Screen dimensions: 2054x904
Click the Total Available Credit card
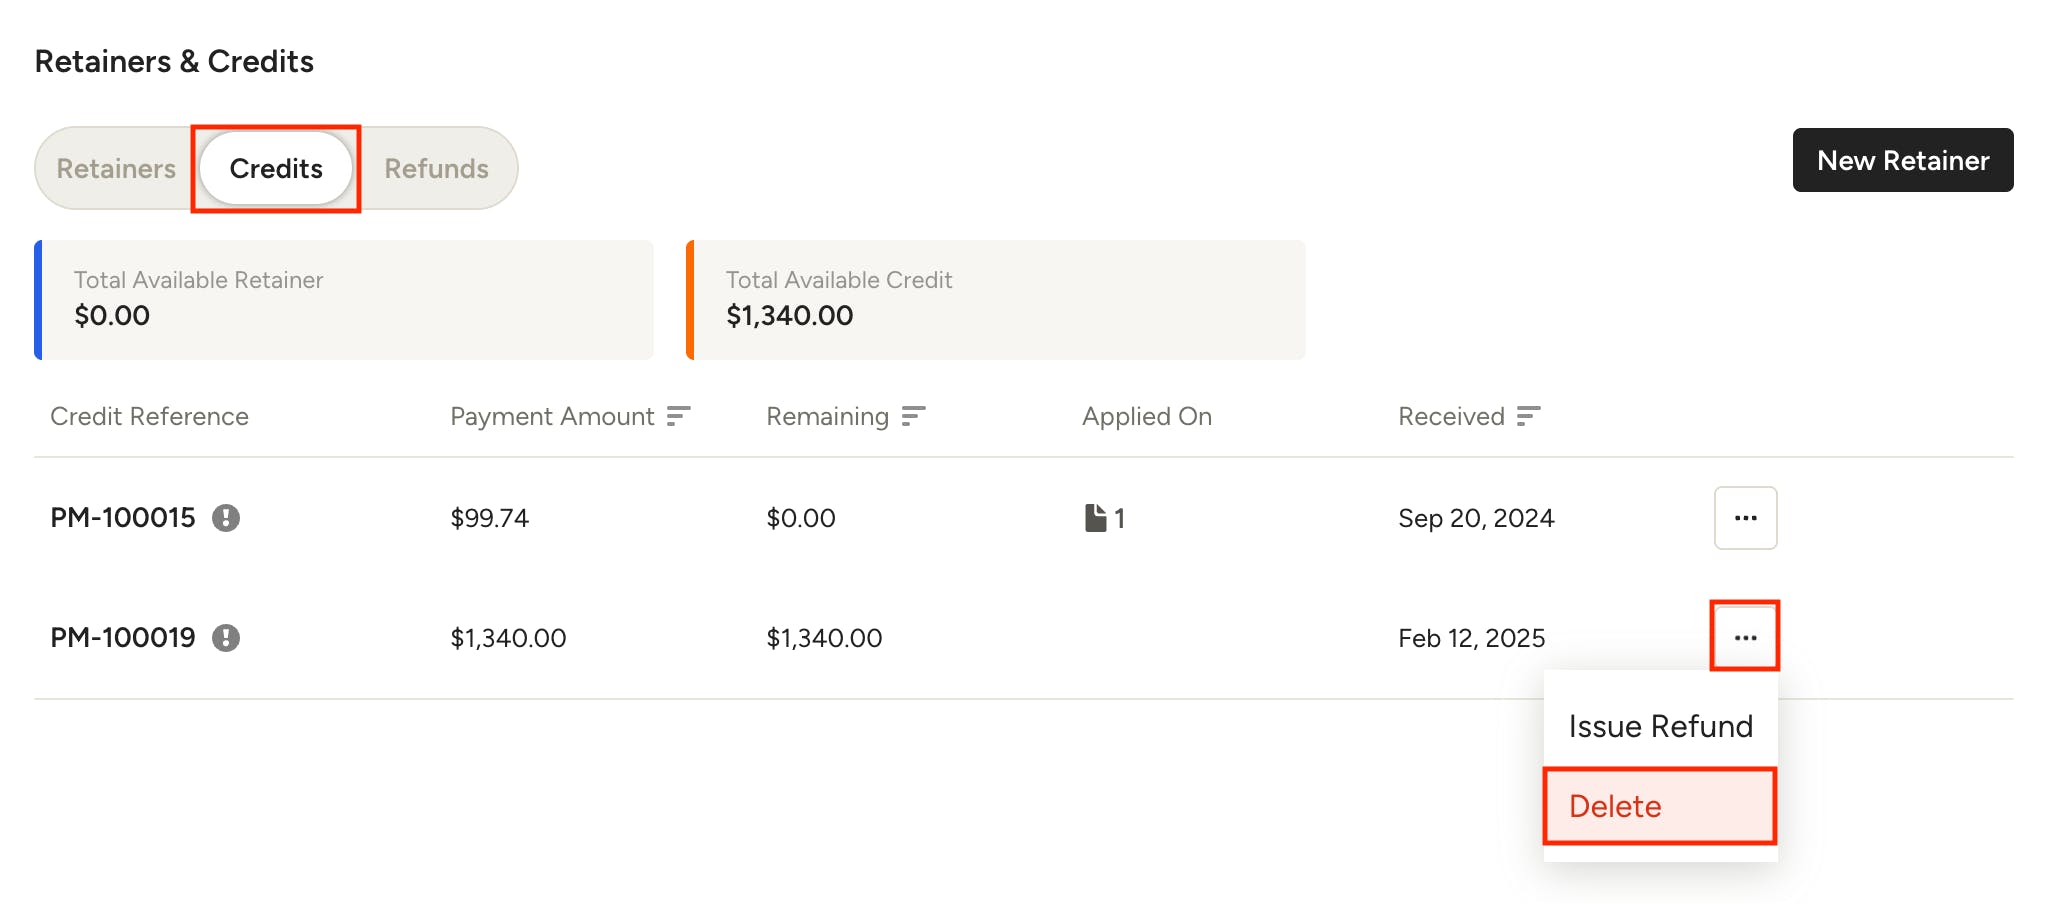996,300
